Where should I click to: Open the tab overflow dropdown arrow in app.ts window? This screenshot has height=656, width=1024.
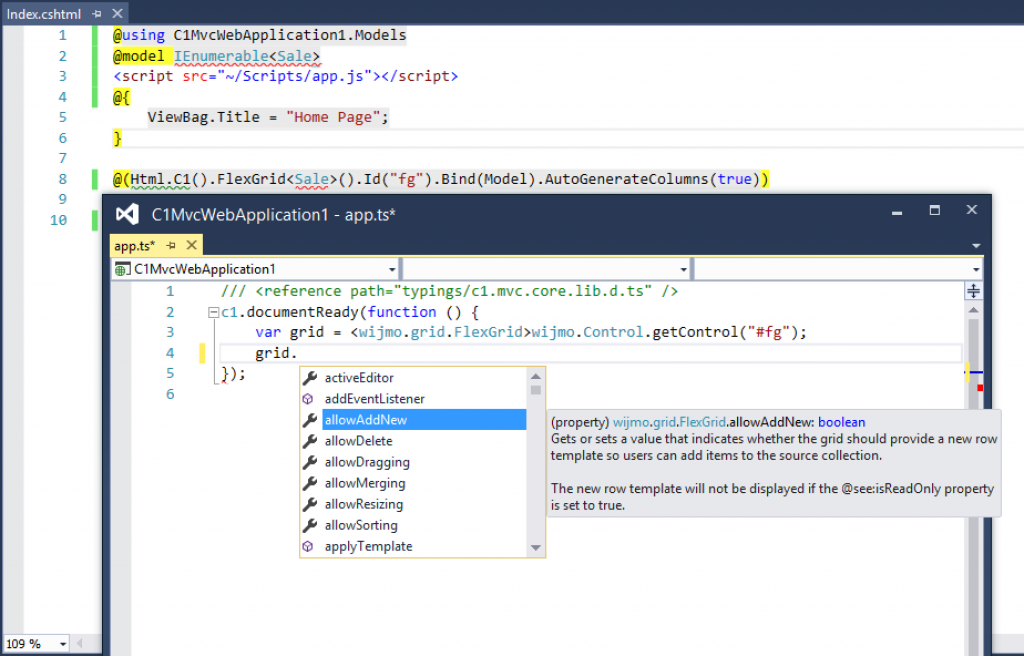click(x=976, y=246)
